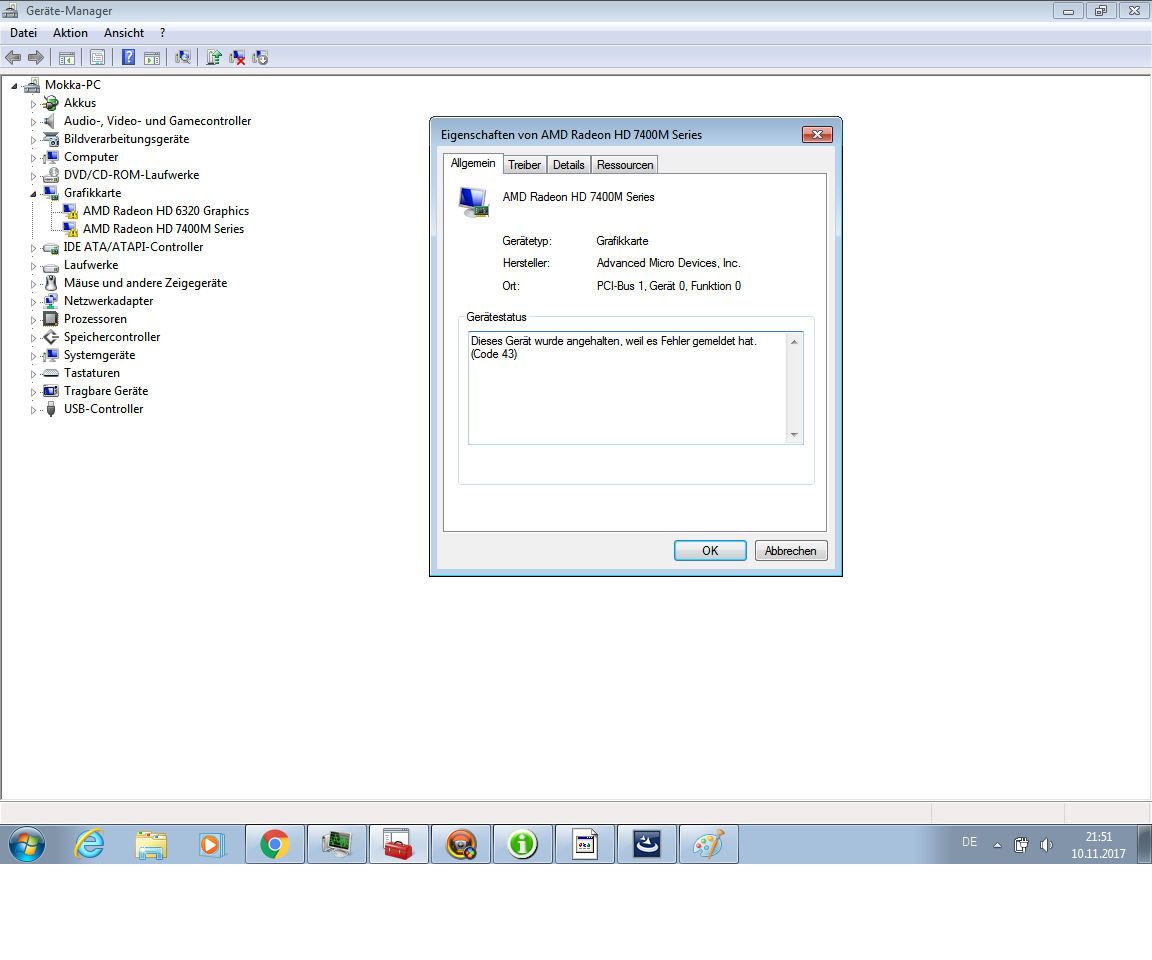Select the Computer tree item

coord(91,157)
